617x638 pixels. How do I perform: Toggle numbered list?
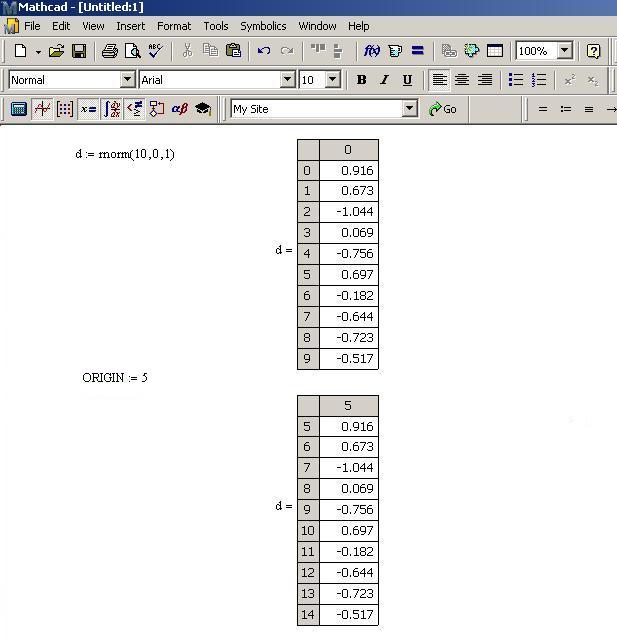coord(539,80)
